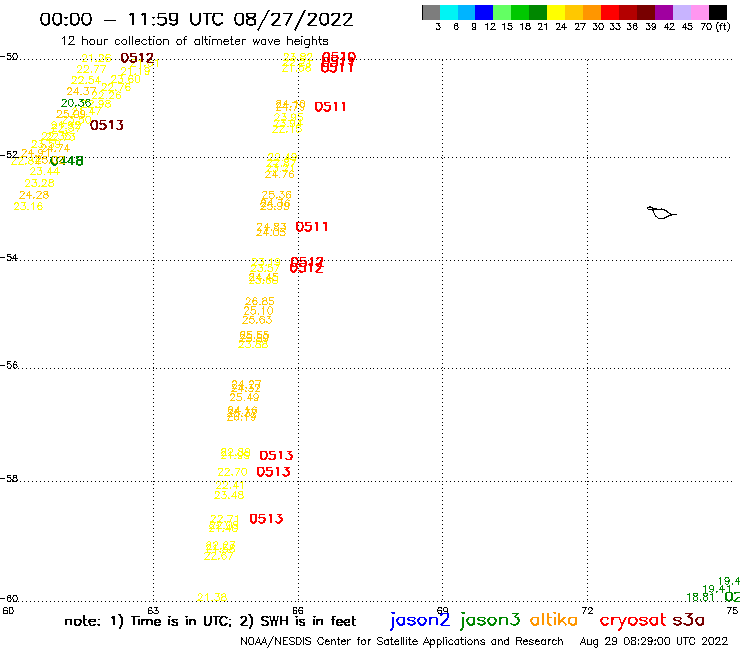740x650 pixels.
Task: Click the blue 'jason2' satellite label
Action: [x=420, y=620]
